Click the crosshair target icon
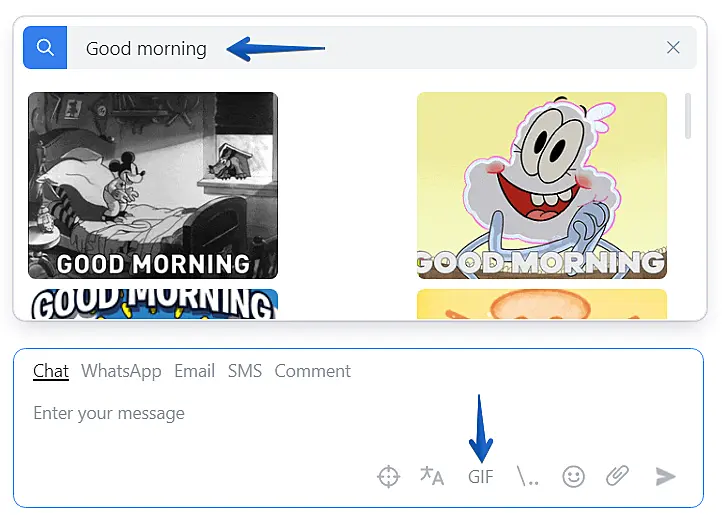The height and width of the screenshot is (515, 725). pyautogui.click(x=388, y=477)
